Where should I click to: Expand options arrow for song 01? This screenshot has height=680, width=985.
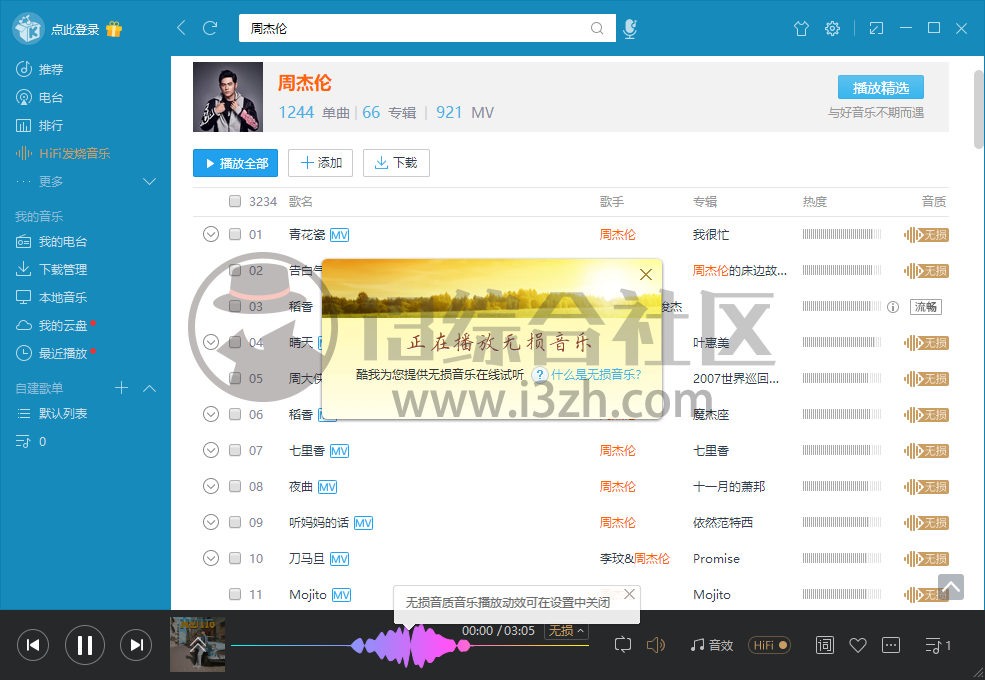[x=211, y=234]
